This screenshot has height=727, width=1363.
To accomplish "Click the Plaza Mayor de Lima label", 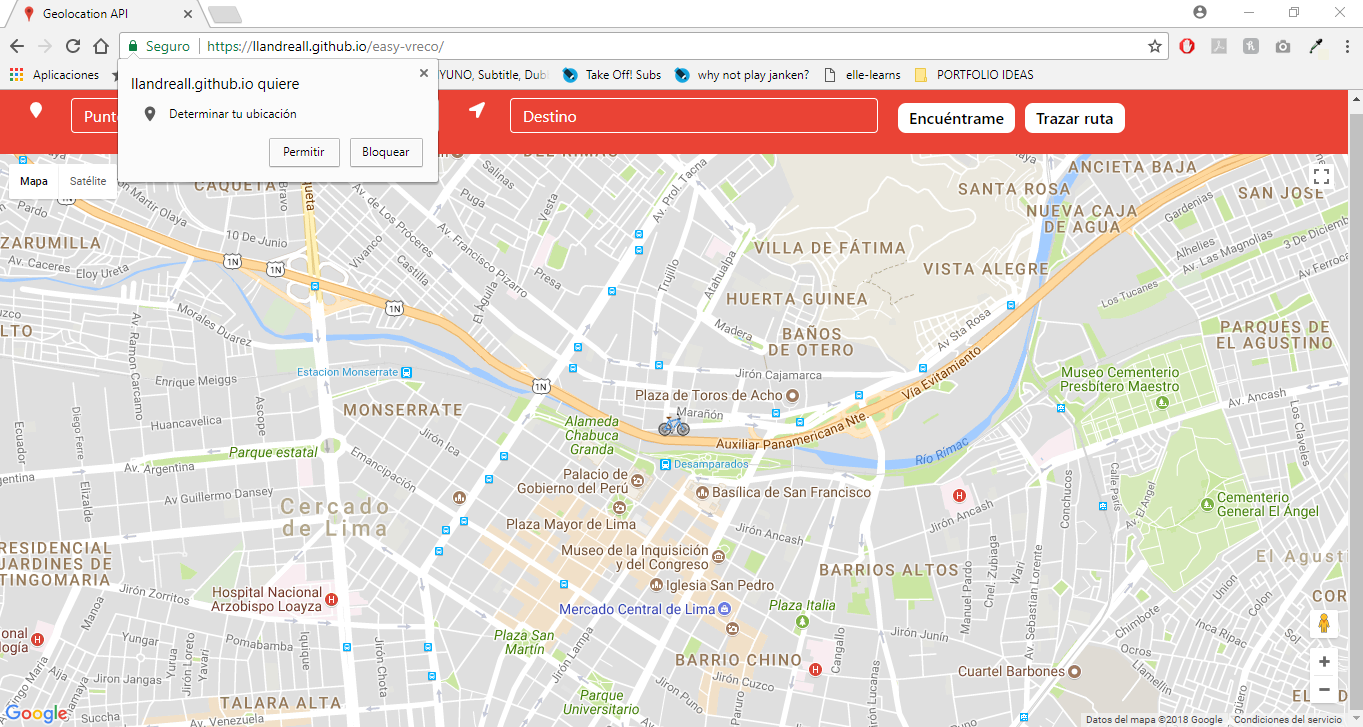I will pyautogui.click(x=570, y=524).
